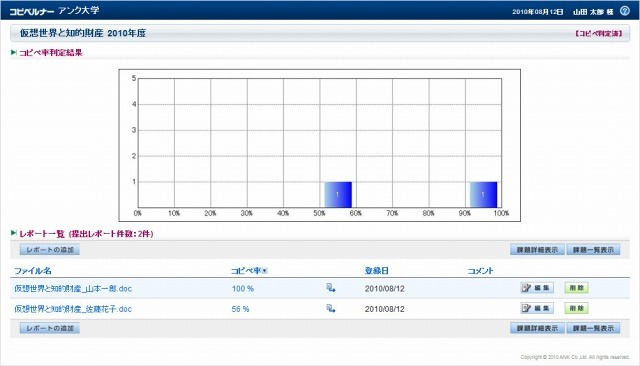Click the green arrow beside レポート一覧

coord(13,233)
